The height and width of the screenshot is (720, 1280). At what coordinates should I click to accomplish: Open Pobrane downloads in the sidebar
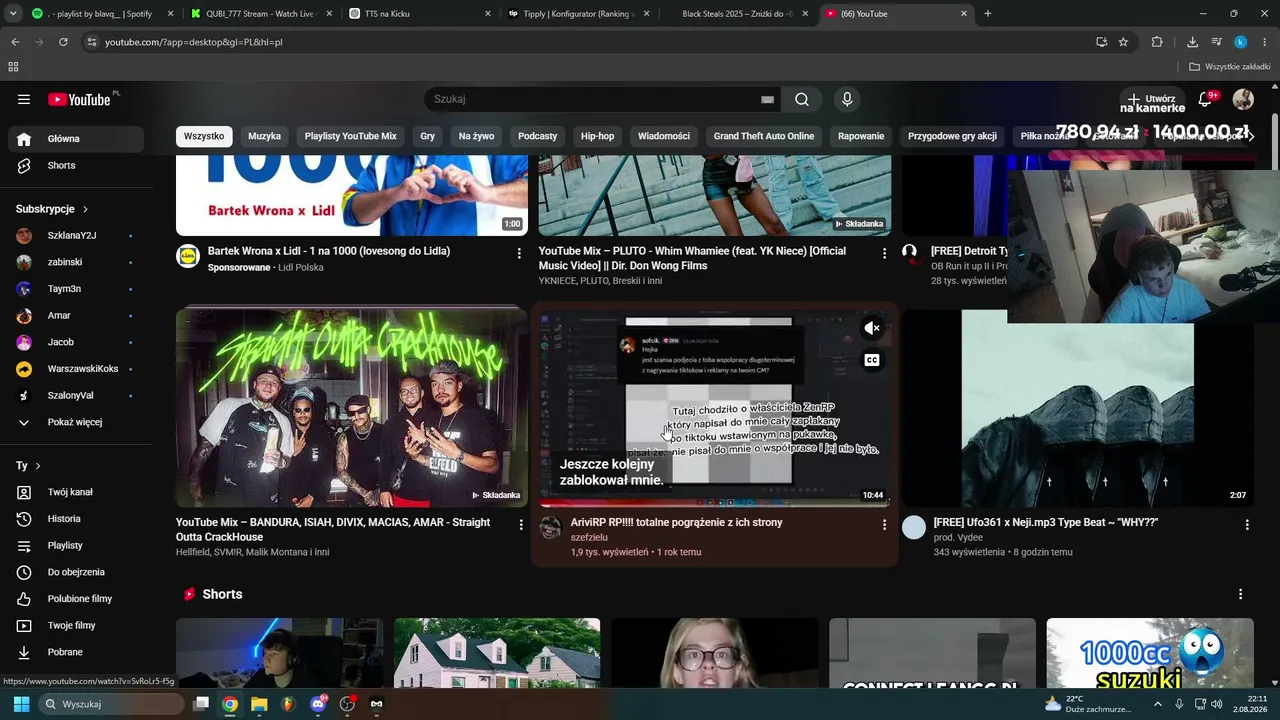point(76,652)
